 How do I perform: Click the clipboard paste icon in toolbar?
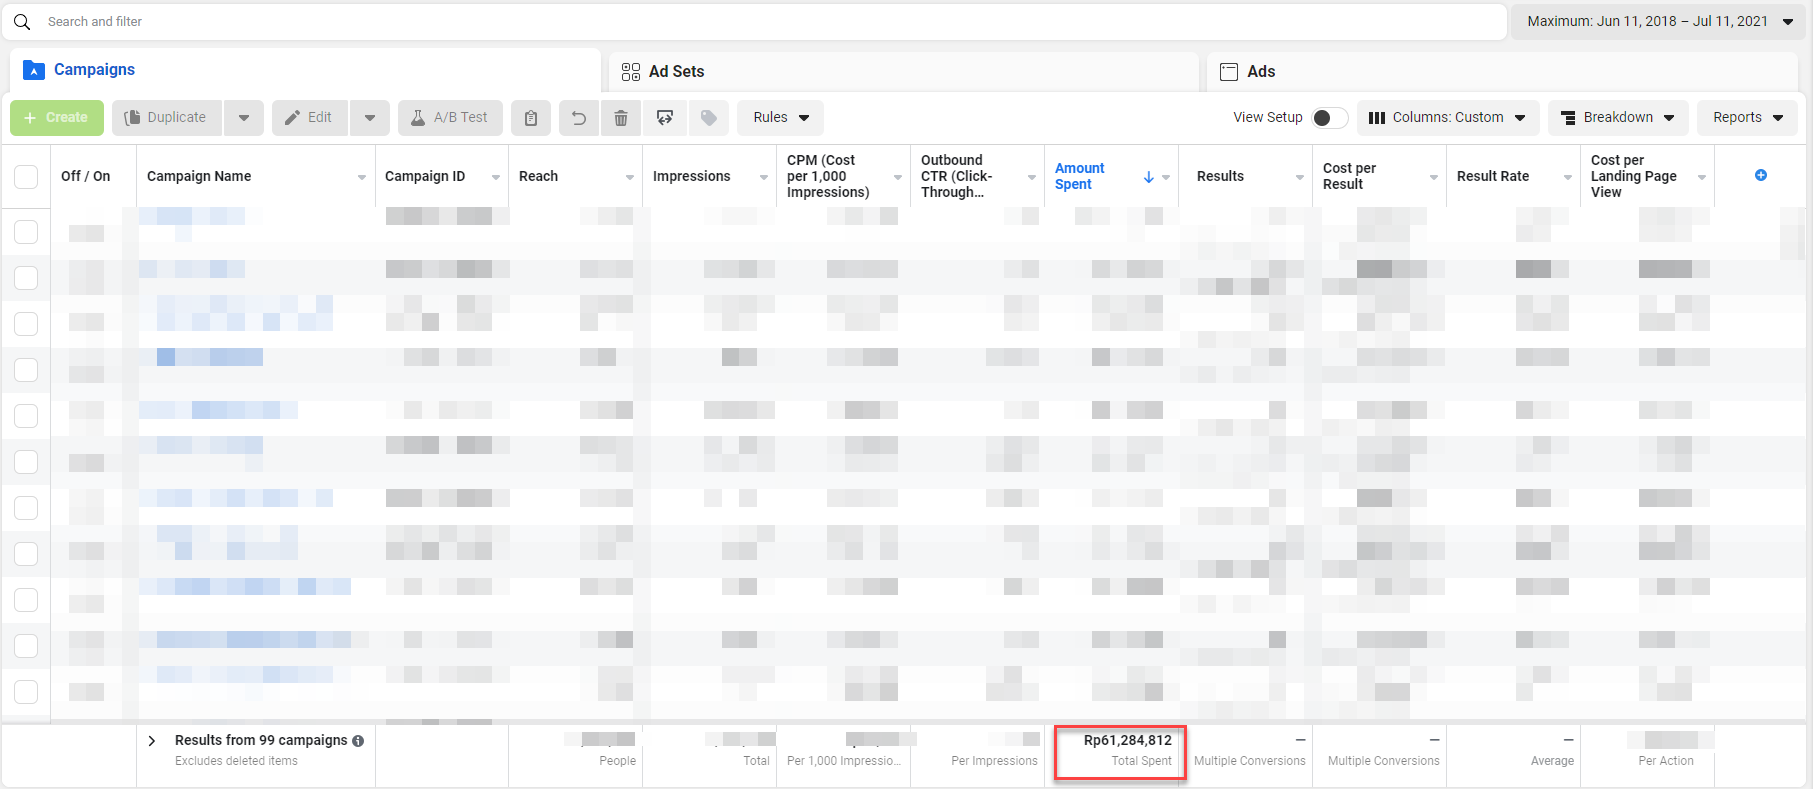click(531, 118)
